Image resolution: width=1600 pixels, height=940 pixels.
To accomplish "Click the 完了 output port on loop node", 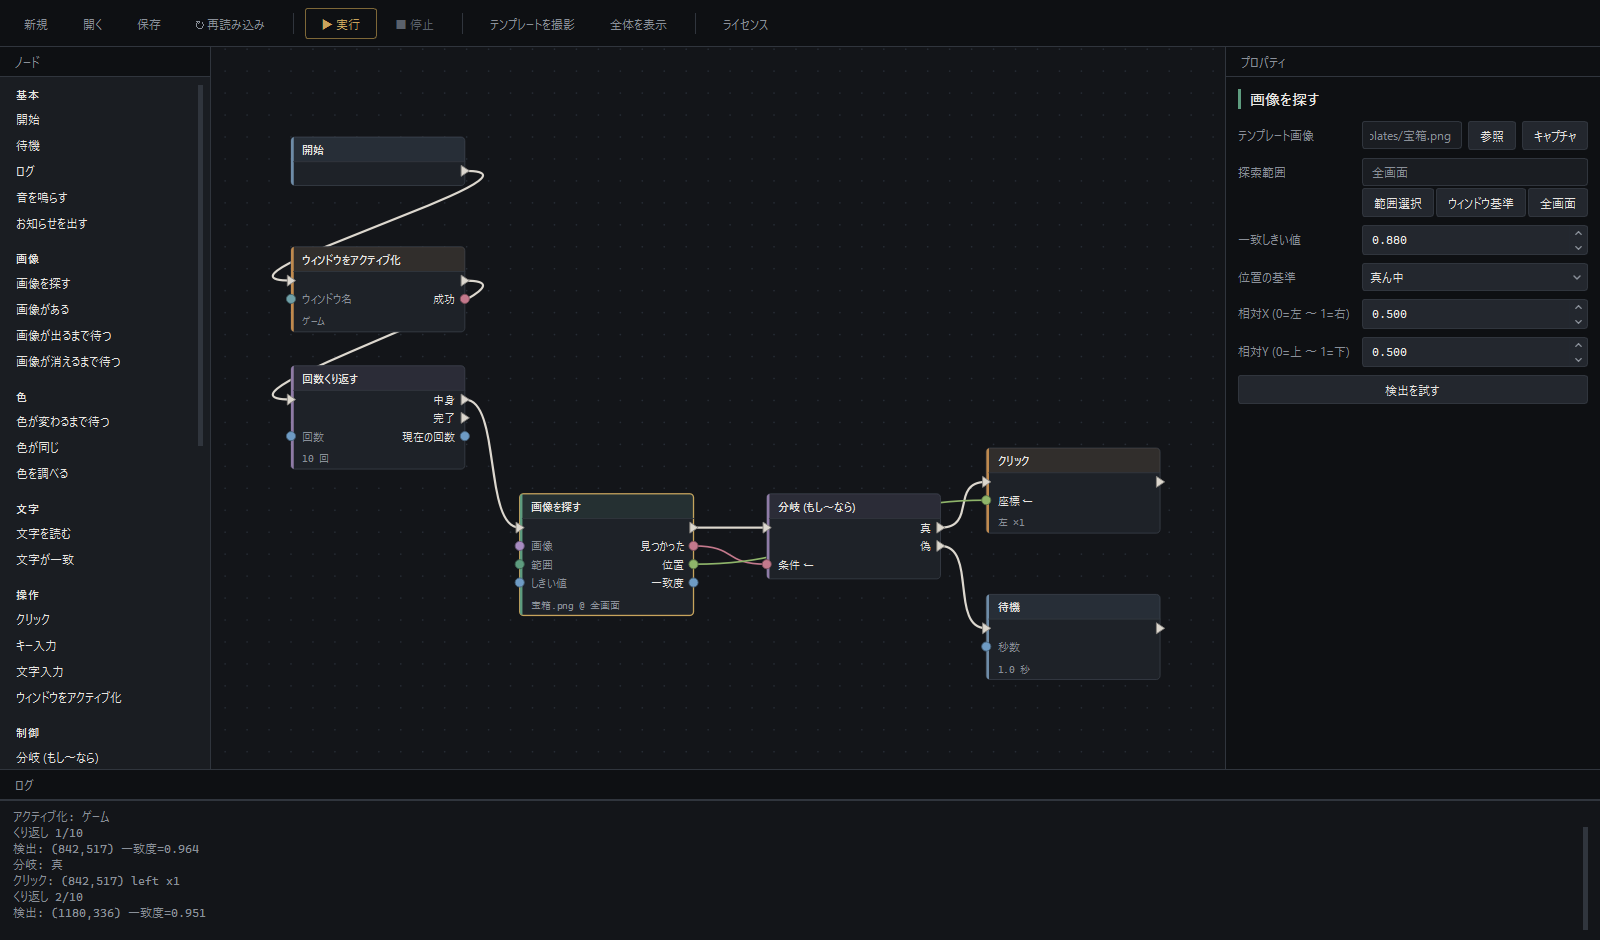I will click(x=465, y=418).
